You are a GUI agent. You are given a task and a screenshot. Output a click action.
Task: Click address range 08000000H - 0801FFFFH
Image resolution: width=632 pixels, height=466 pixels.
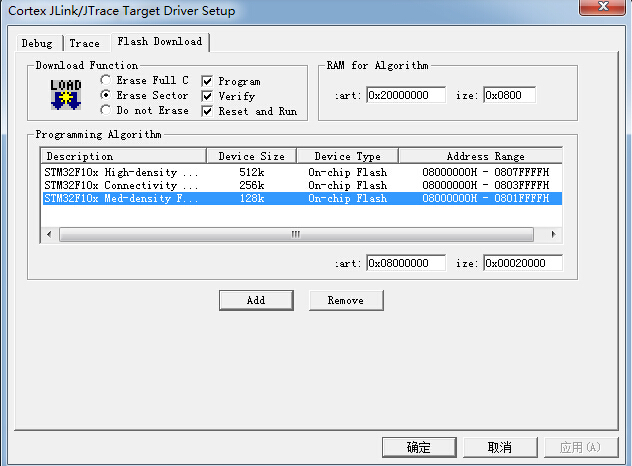(x=486, y=198)
